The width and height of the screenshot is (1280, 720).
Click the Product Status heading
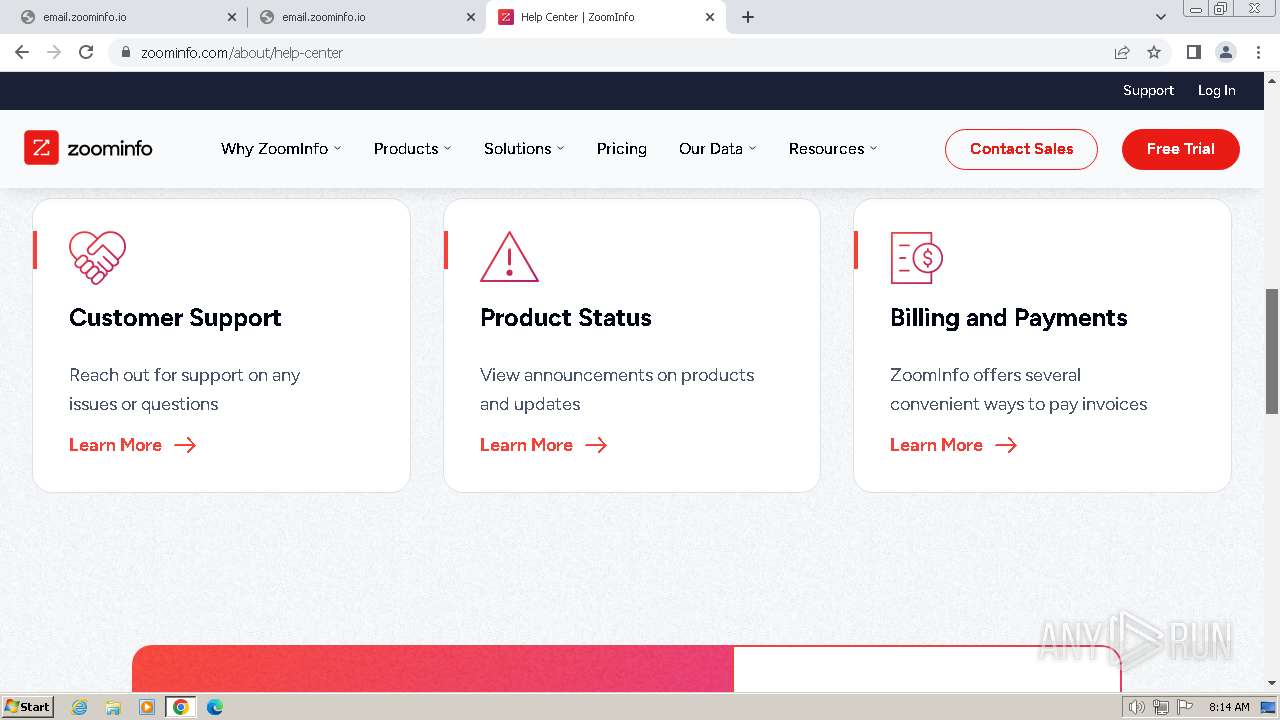pyautogui.click(x=566, y=318)
